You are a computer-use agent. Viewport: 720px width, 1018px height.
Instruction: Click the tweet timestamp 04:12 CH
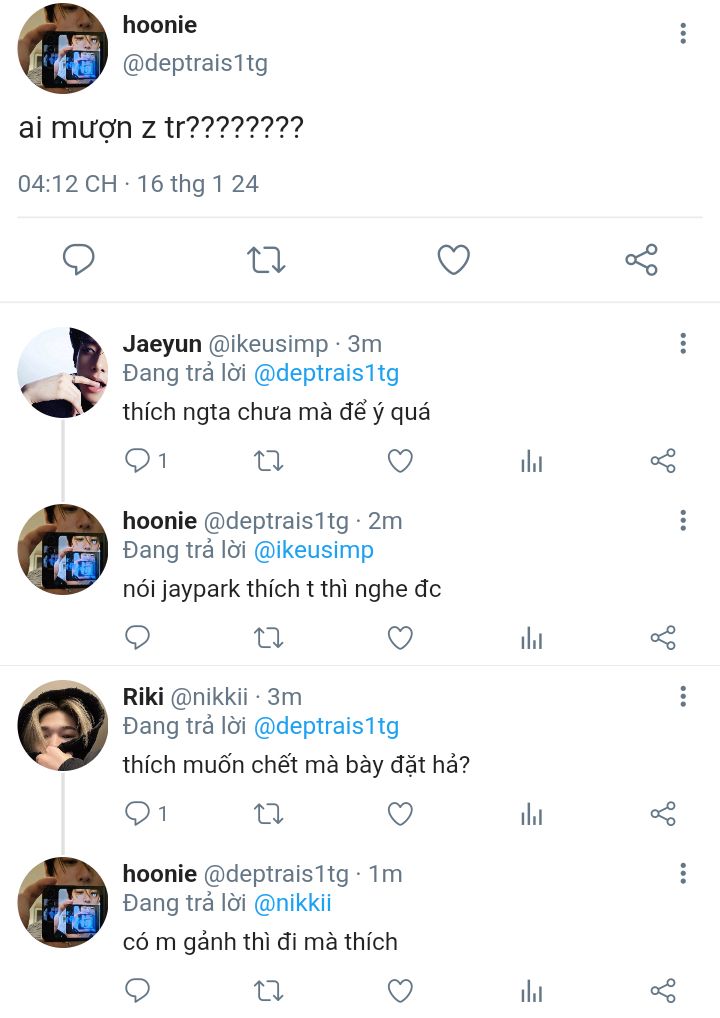[67, 184]
